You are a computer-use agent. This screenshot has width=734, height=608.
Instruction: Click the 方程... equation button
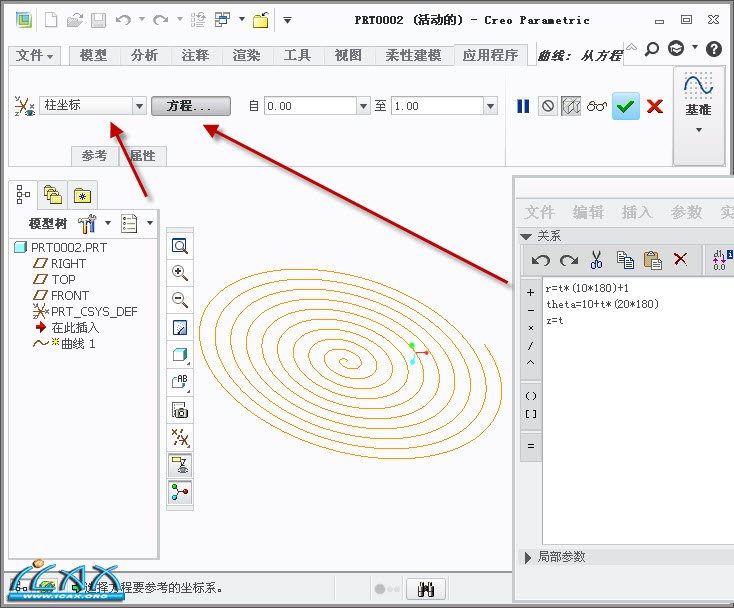pyautogui.click(x=191, y=106)
